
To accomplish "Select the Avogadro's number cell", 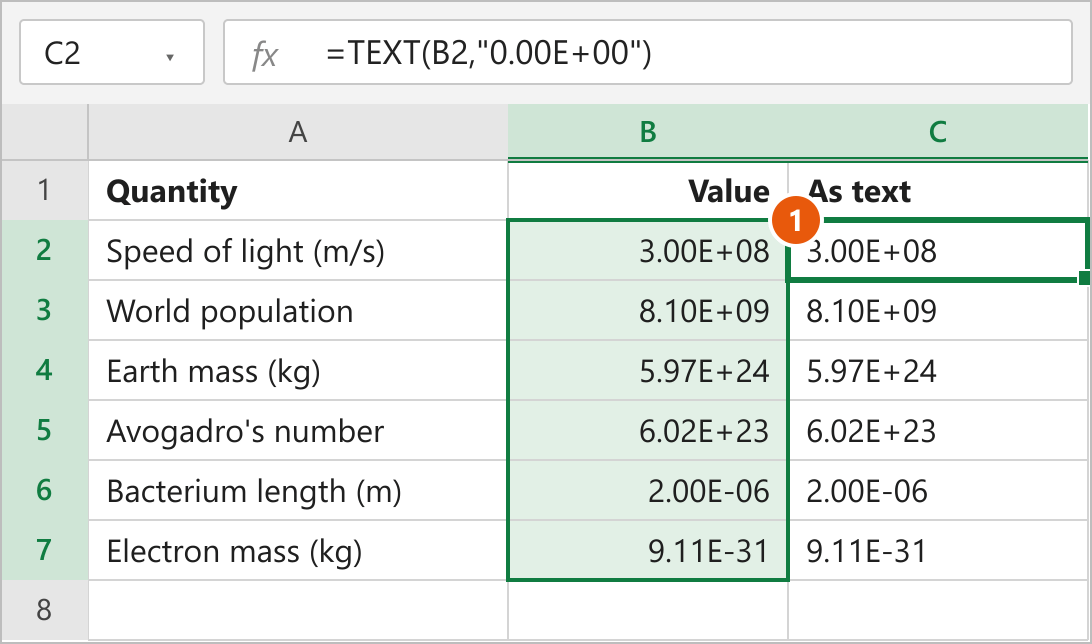I will [298, 430].
